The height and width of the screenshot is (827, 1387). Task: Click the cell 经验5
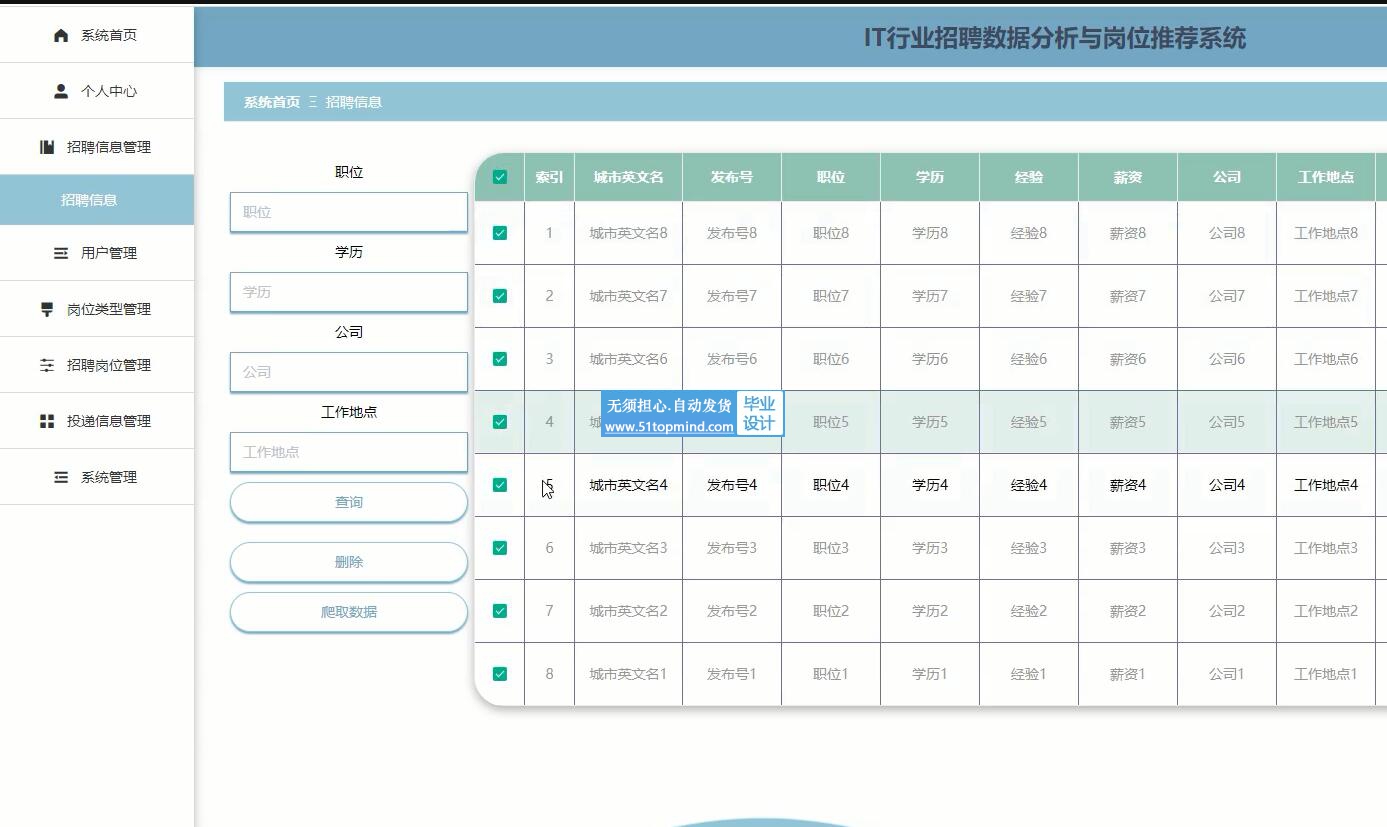coord(1029,422)
